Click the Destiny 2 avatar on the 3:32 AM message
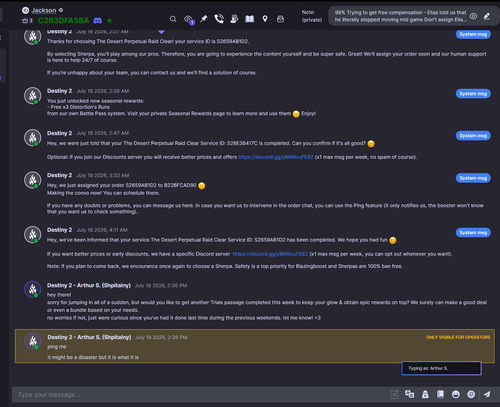The height and width of the screenshot is (407, 500). [x=32, y=180]
